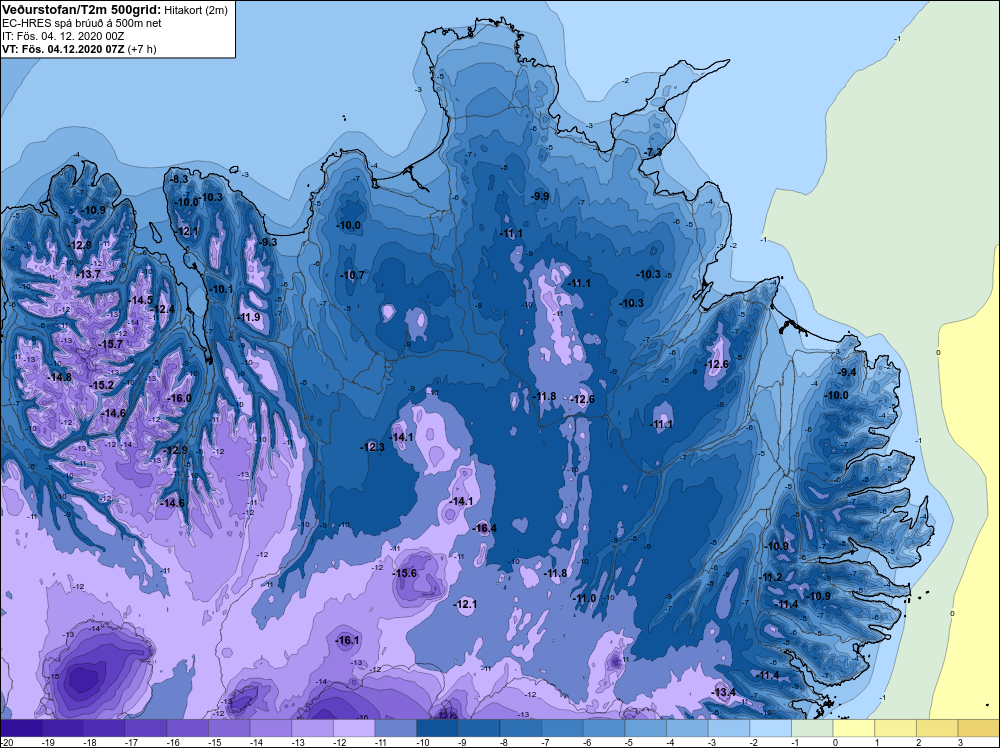Select the legend swatch labeled -16
The height and width of the screenshot is (748, 1000).
click(x=188, y=728)
